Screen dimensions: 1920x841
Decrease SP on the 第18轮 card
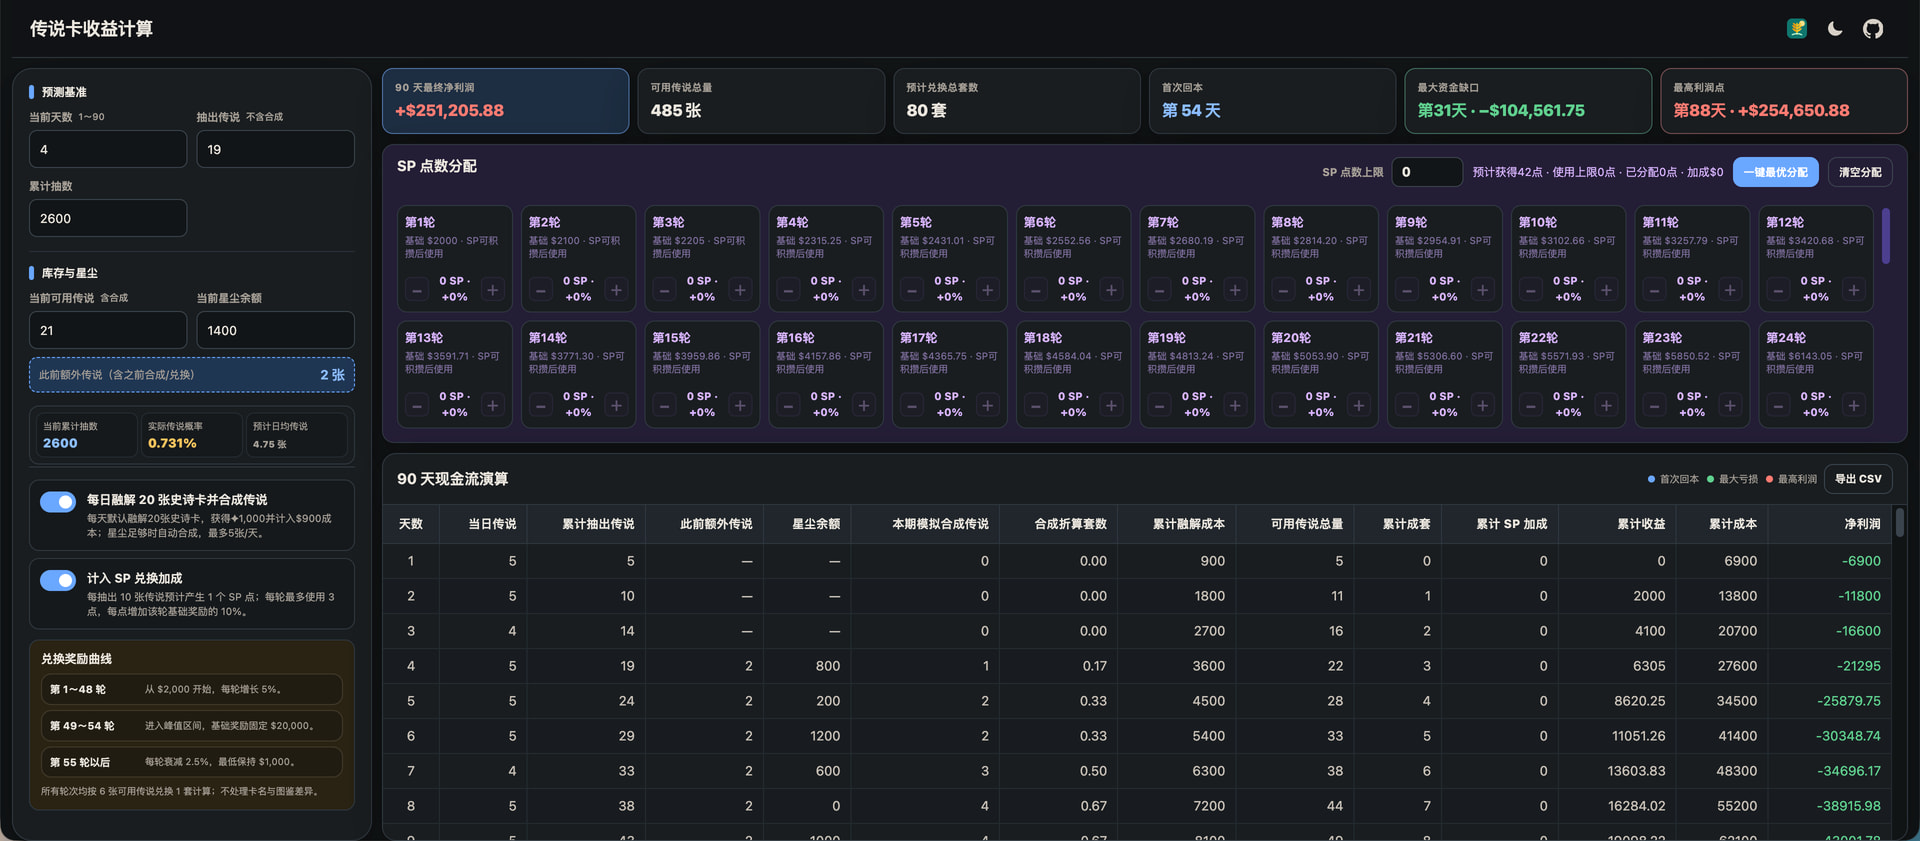(1036, 405)
